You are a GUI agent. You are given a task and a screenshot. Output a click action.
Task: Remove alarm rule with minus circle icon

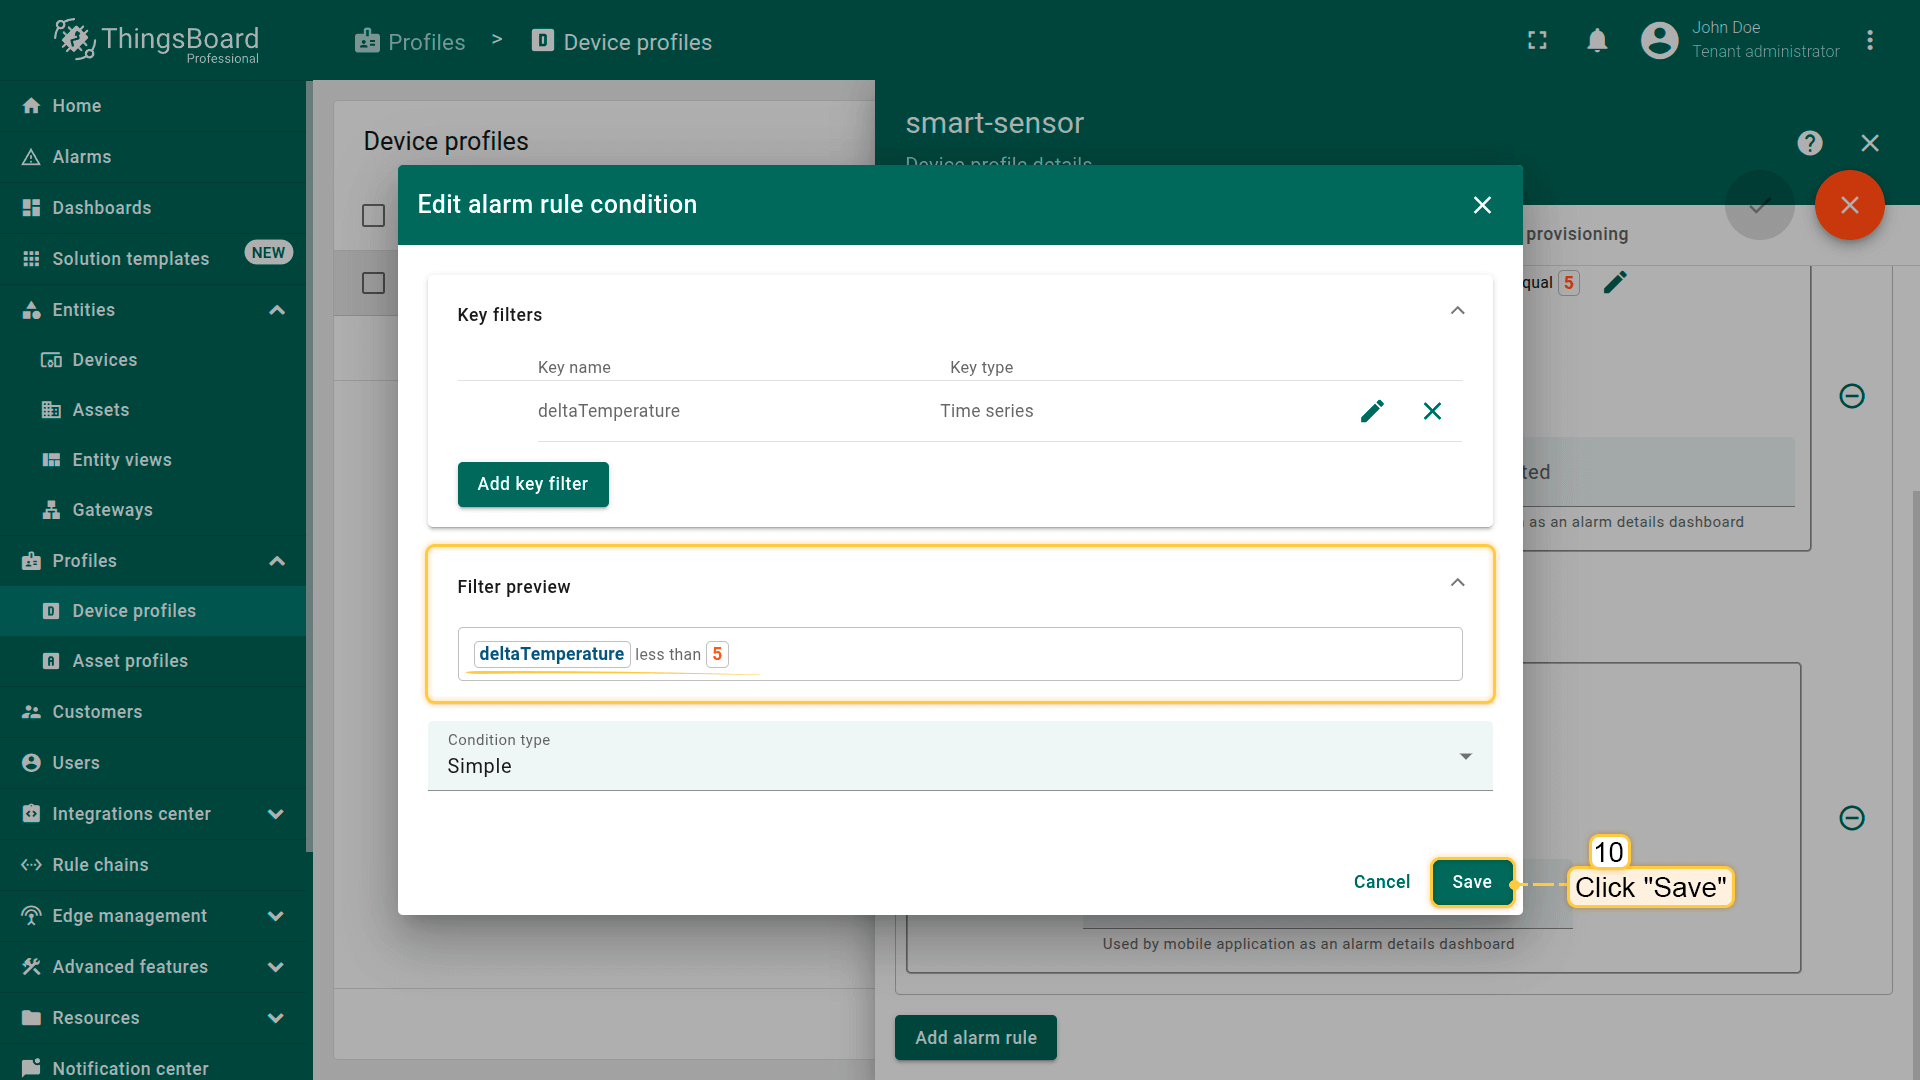(x=1851, y=396)
